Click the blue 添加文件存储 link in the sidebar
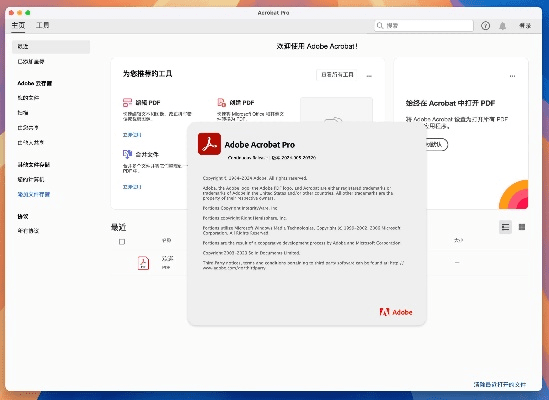 [34, 194]
